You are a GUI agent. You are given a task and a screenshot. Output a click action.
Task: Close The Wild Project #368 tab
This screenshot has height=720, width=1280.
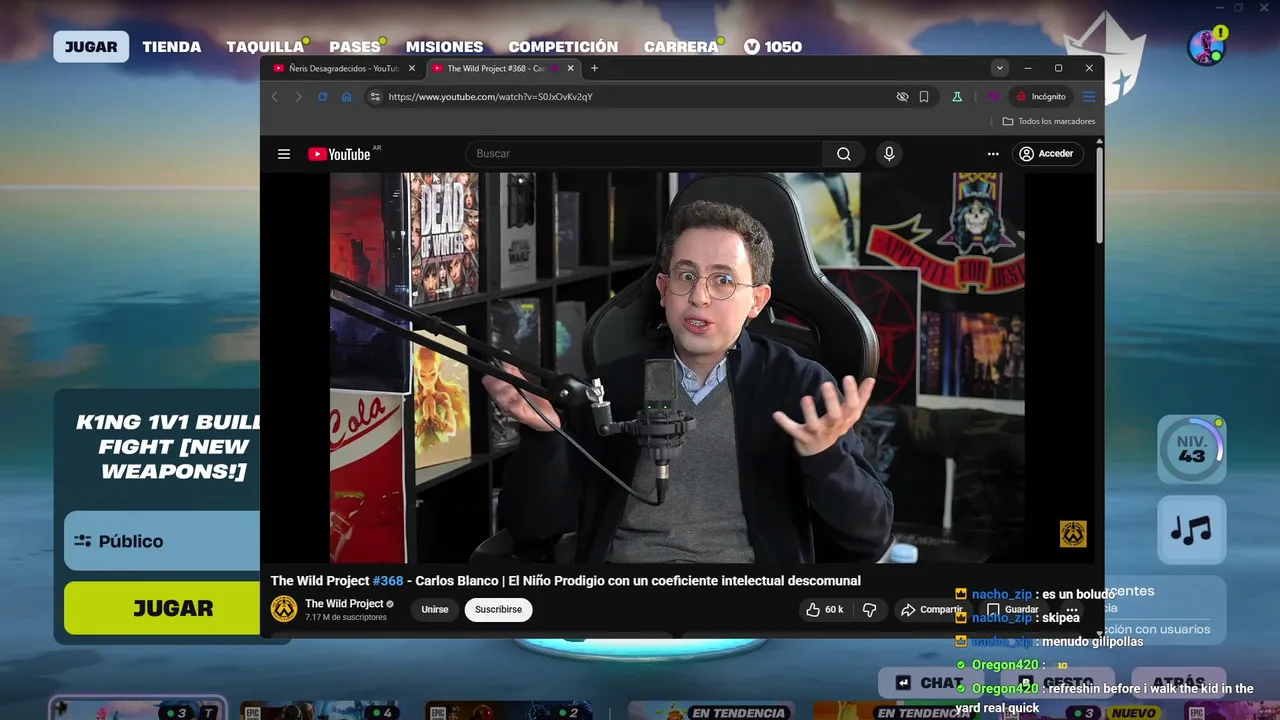571,68
